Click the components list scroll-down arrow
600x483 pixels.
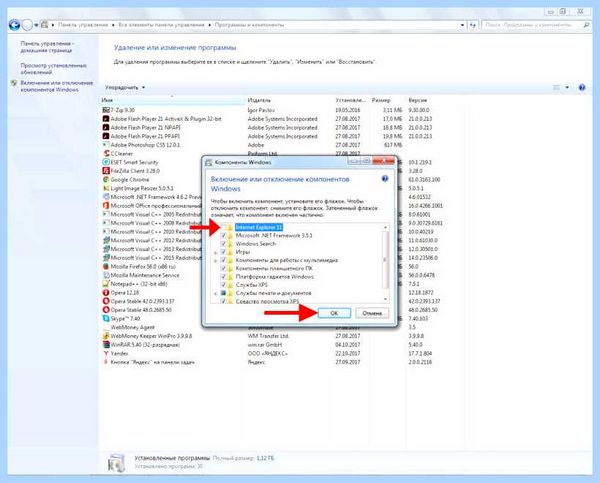[x=385, y=299]
